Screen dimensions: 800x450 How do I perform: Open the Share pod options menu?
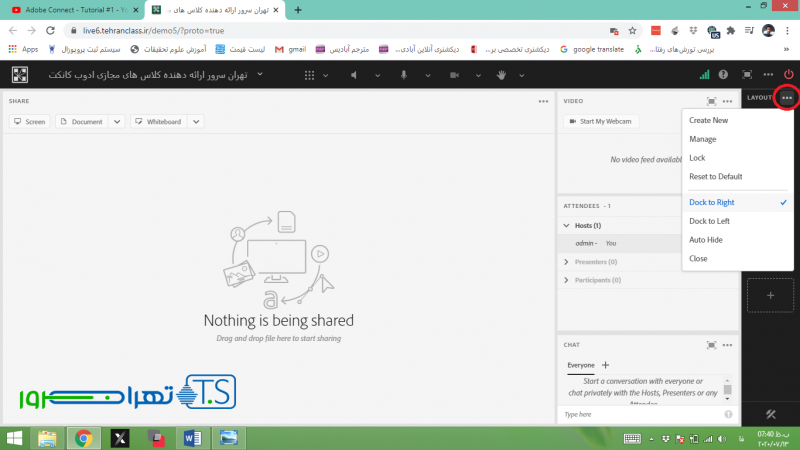point(543,101)
